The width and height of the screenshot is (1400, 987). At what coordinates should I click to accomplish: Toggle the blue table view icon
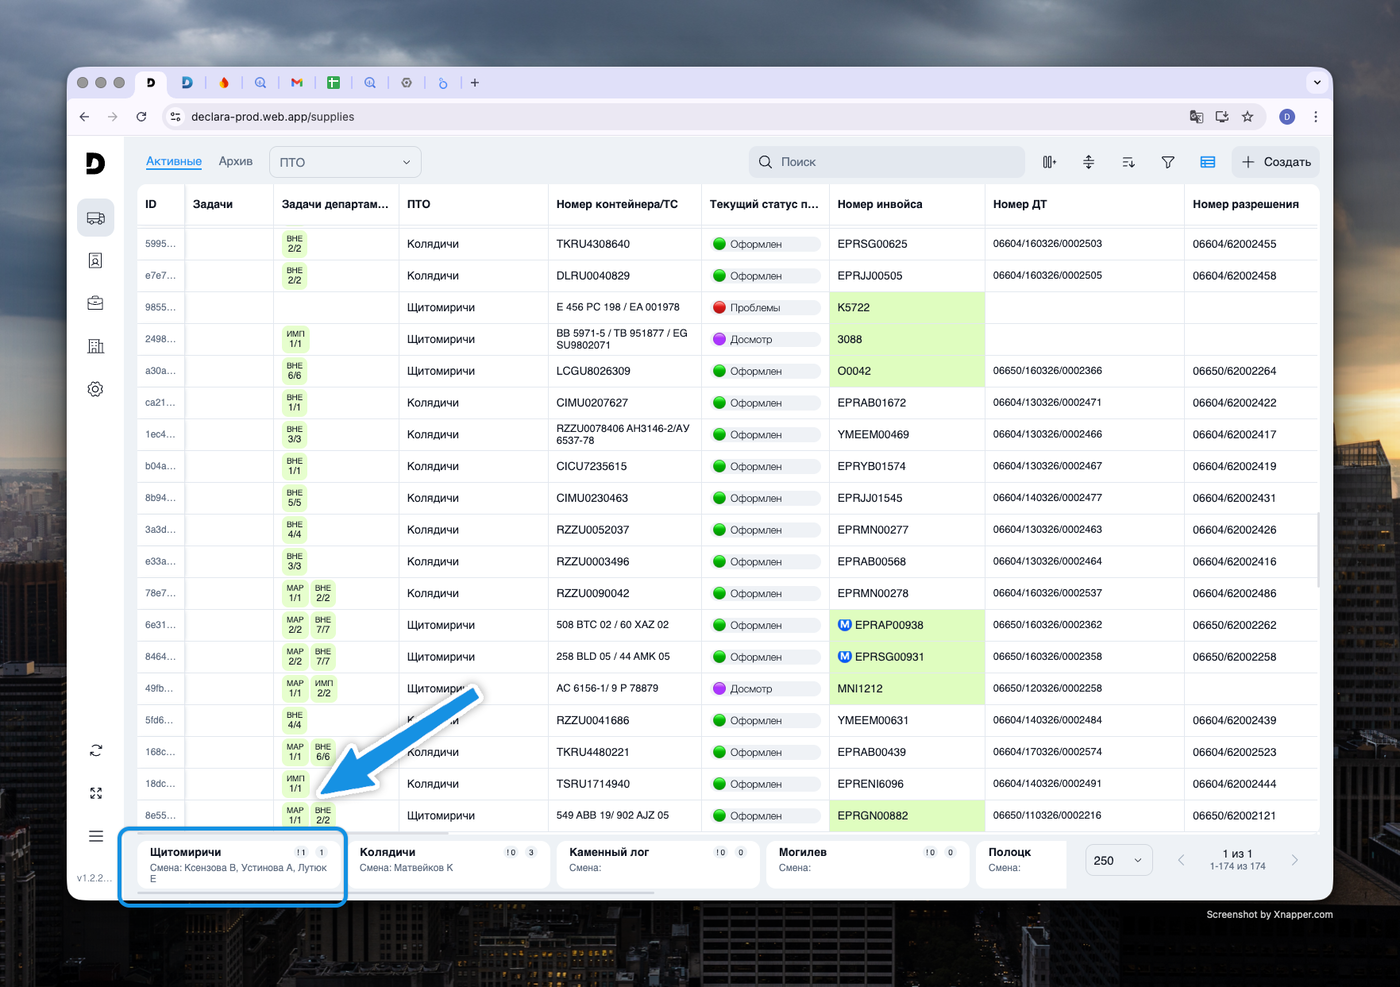point(1207,162)
